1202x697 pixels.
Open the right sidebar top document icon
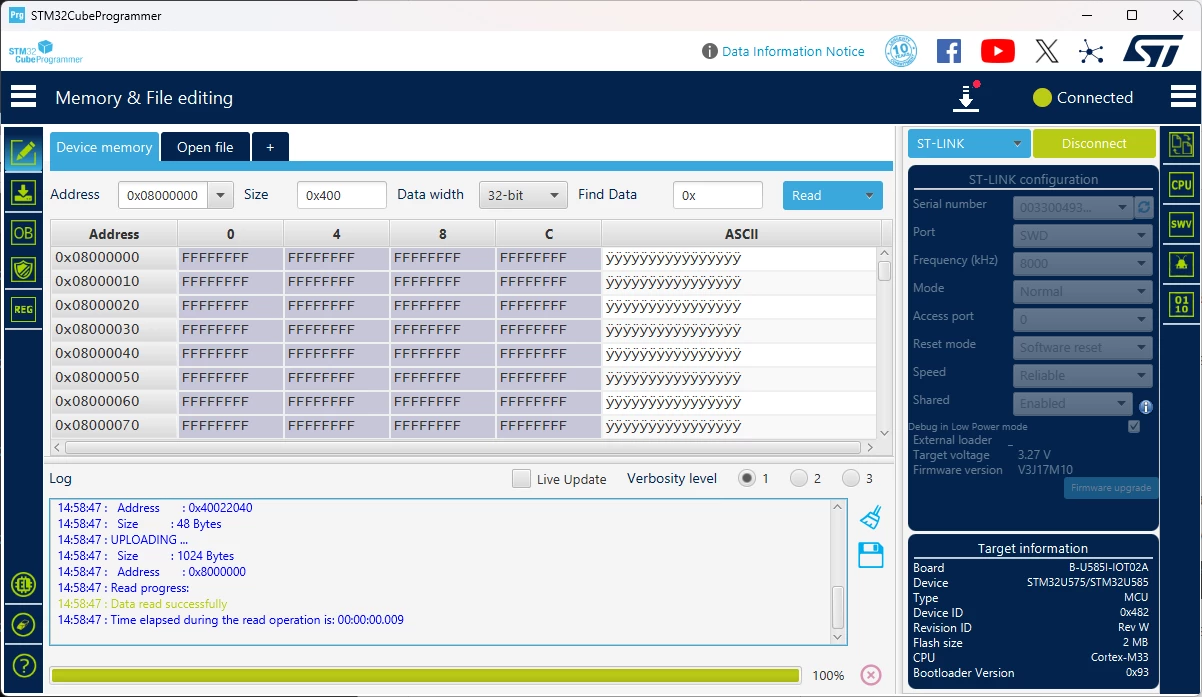point(1182,145)
